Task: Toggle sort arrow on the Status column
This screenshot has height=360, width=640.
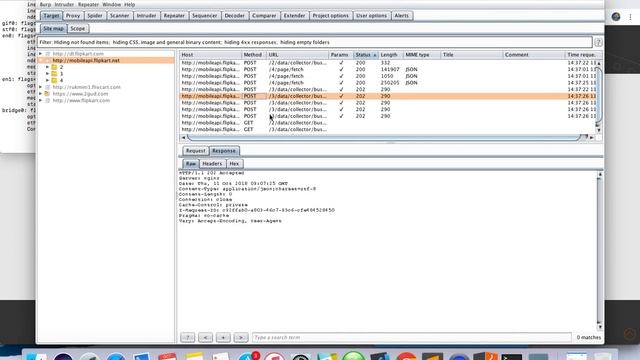Action: pyautogui.click(x=374, y=55)
